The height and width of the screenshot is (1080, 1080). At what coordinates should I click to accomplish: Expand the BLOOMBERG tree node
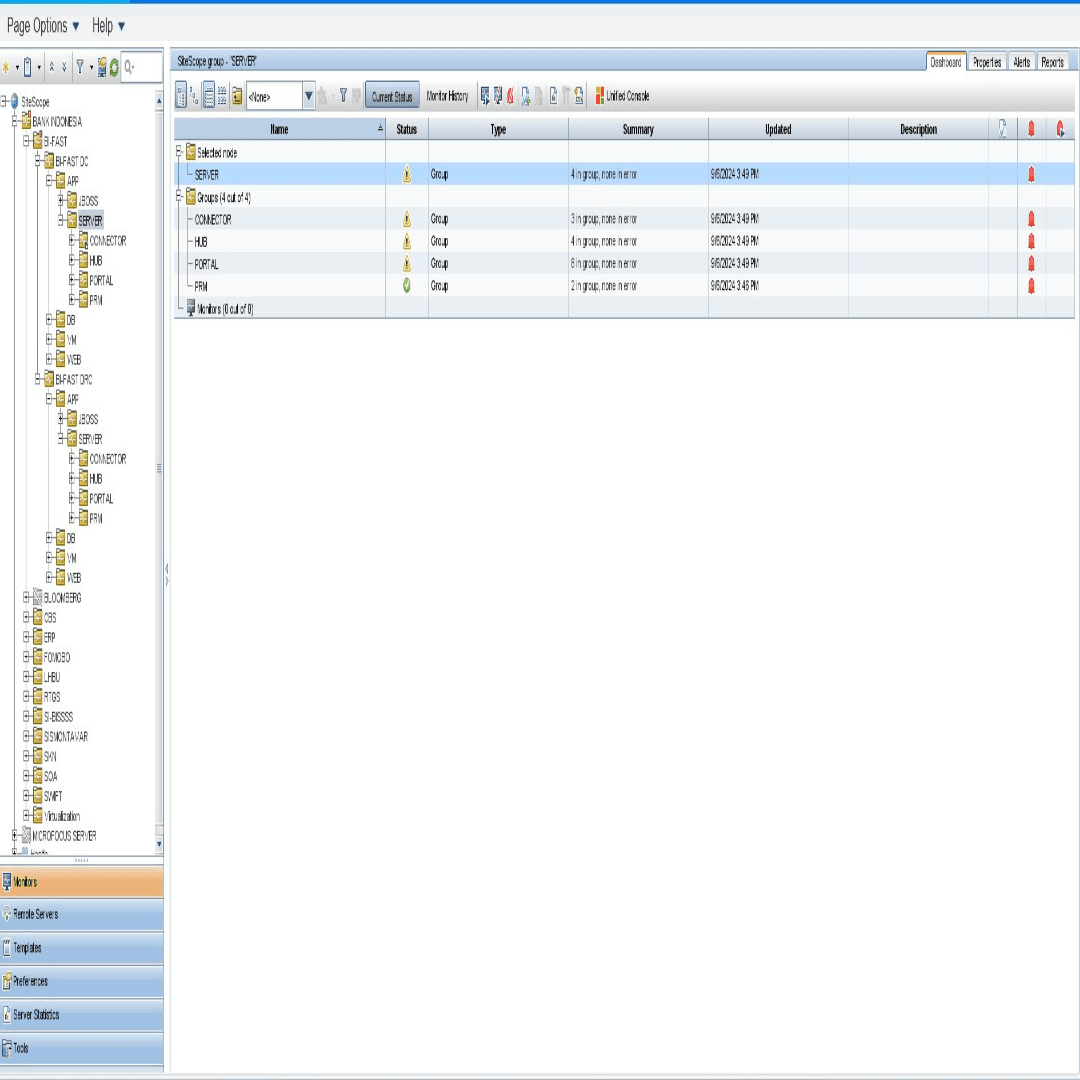click(x=26, y=598)
